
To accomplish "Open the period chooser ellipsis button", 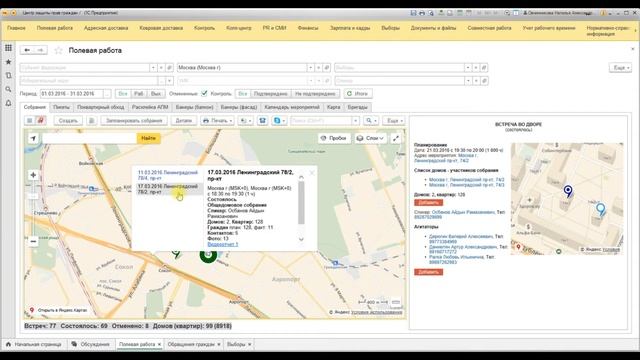I will point(107,94).
